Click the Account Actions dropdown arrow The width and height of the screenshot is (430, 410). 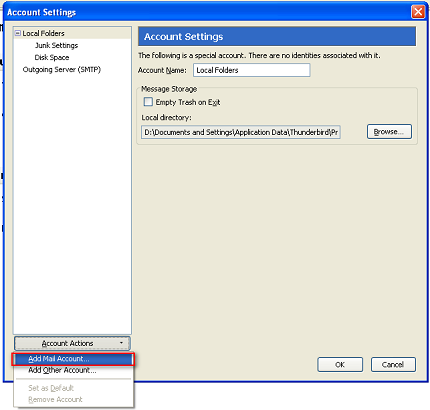pyautogui.click(x=121, y=343)
